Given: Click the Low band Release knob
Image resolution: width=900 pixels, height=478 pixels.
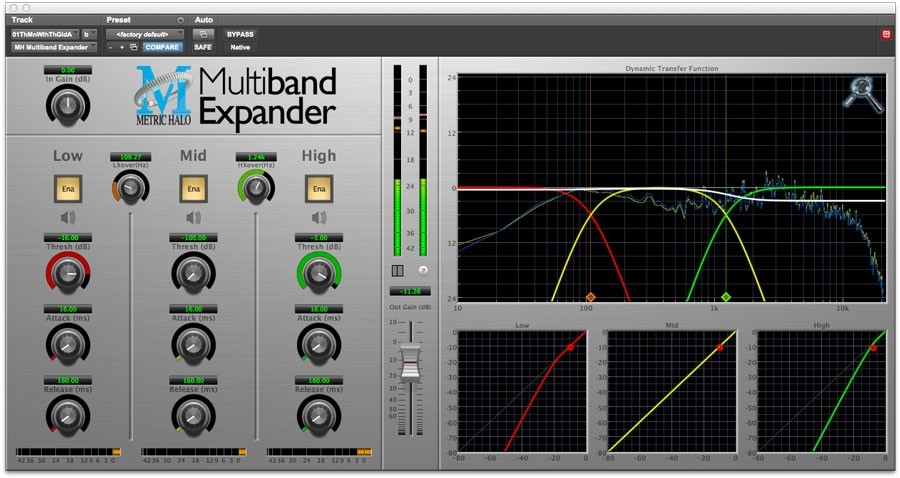Looking at the screenshot, I should click(x=68, y=415).
